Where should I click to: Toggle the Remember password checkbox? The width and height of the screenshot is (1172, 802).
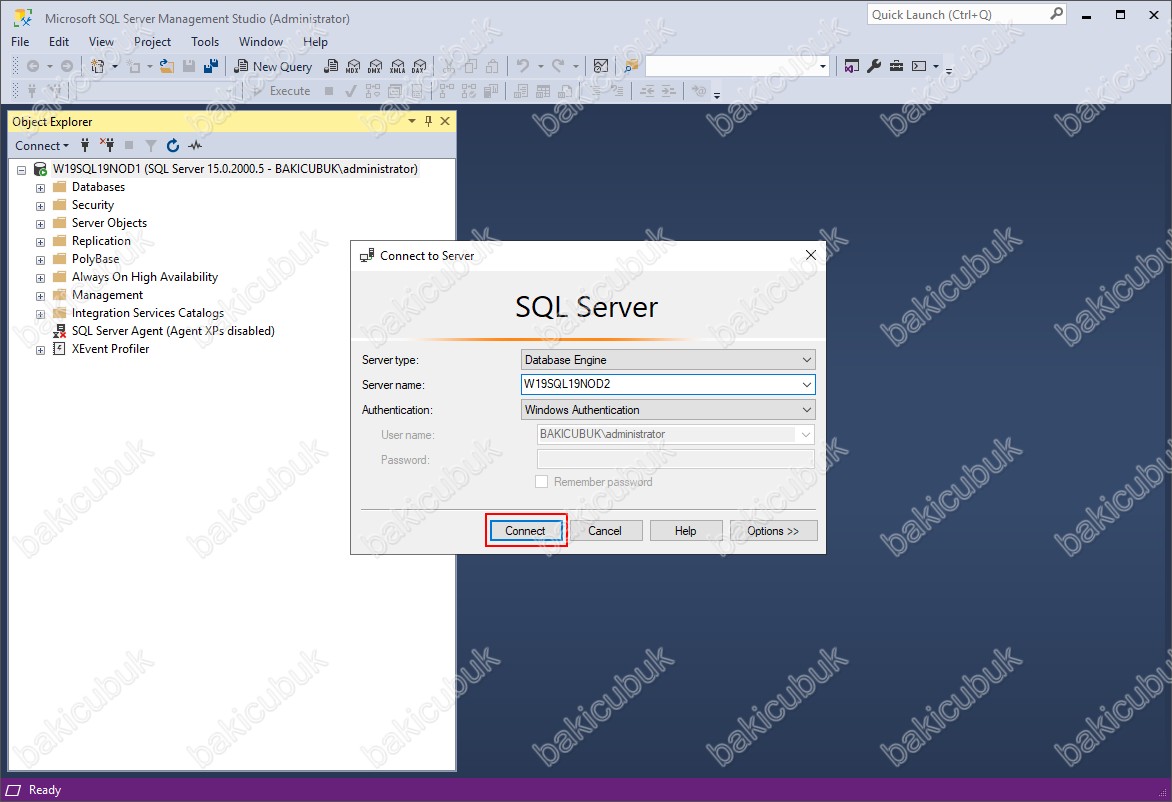point(542,482)
